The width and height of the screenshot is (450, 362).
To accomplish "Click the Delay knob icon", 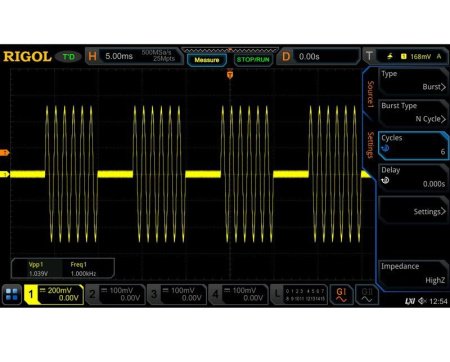I will [385, 180].
